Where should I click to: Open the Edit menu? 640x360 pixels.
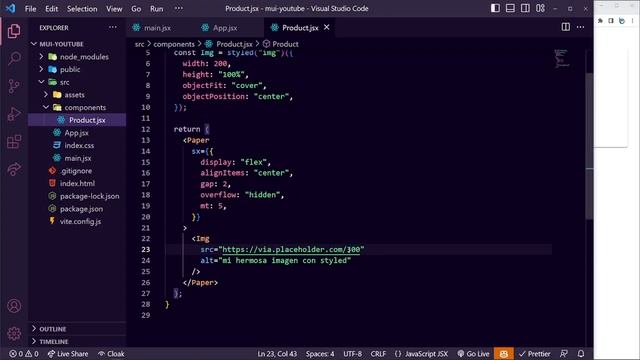point(51,9)
